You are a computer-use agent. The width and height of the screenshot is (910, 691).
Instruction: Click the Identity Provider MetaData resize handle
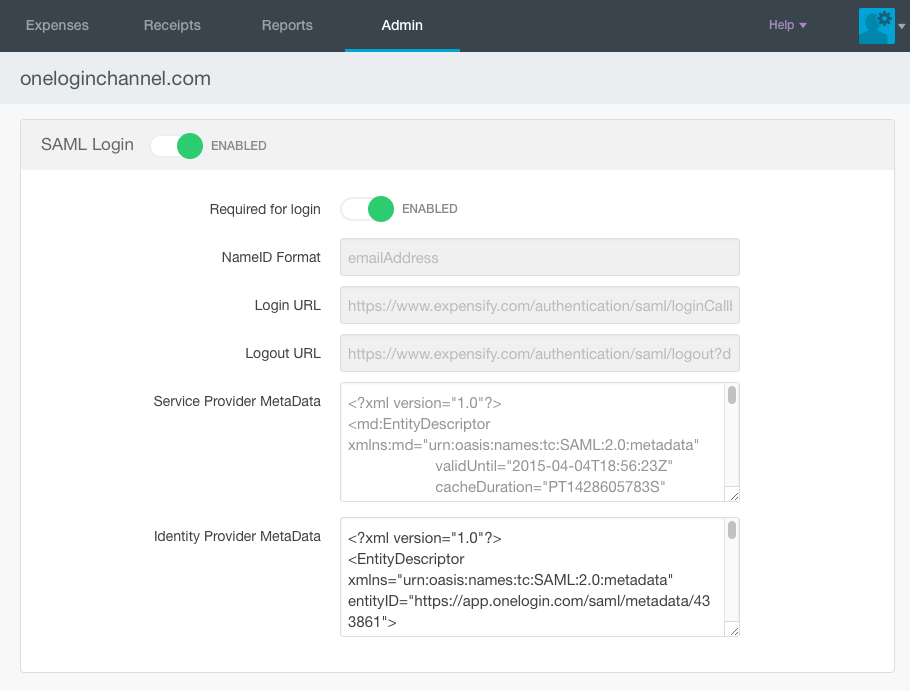pos(734,631)
